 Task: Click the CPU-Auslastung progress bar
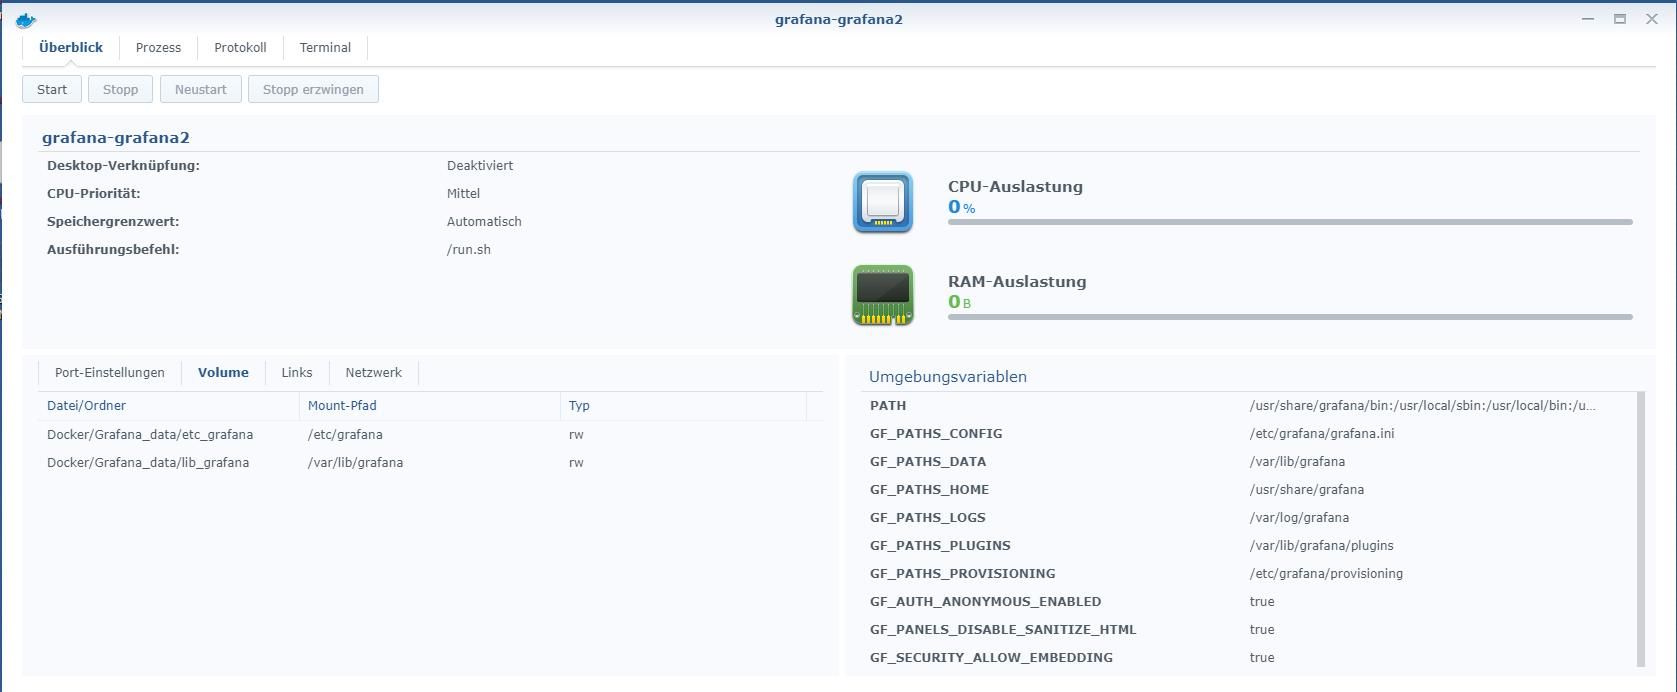(1290, 222)
